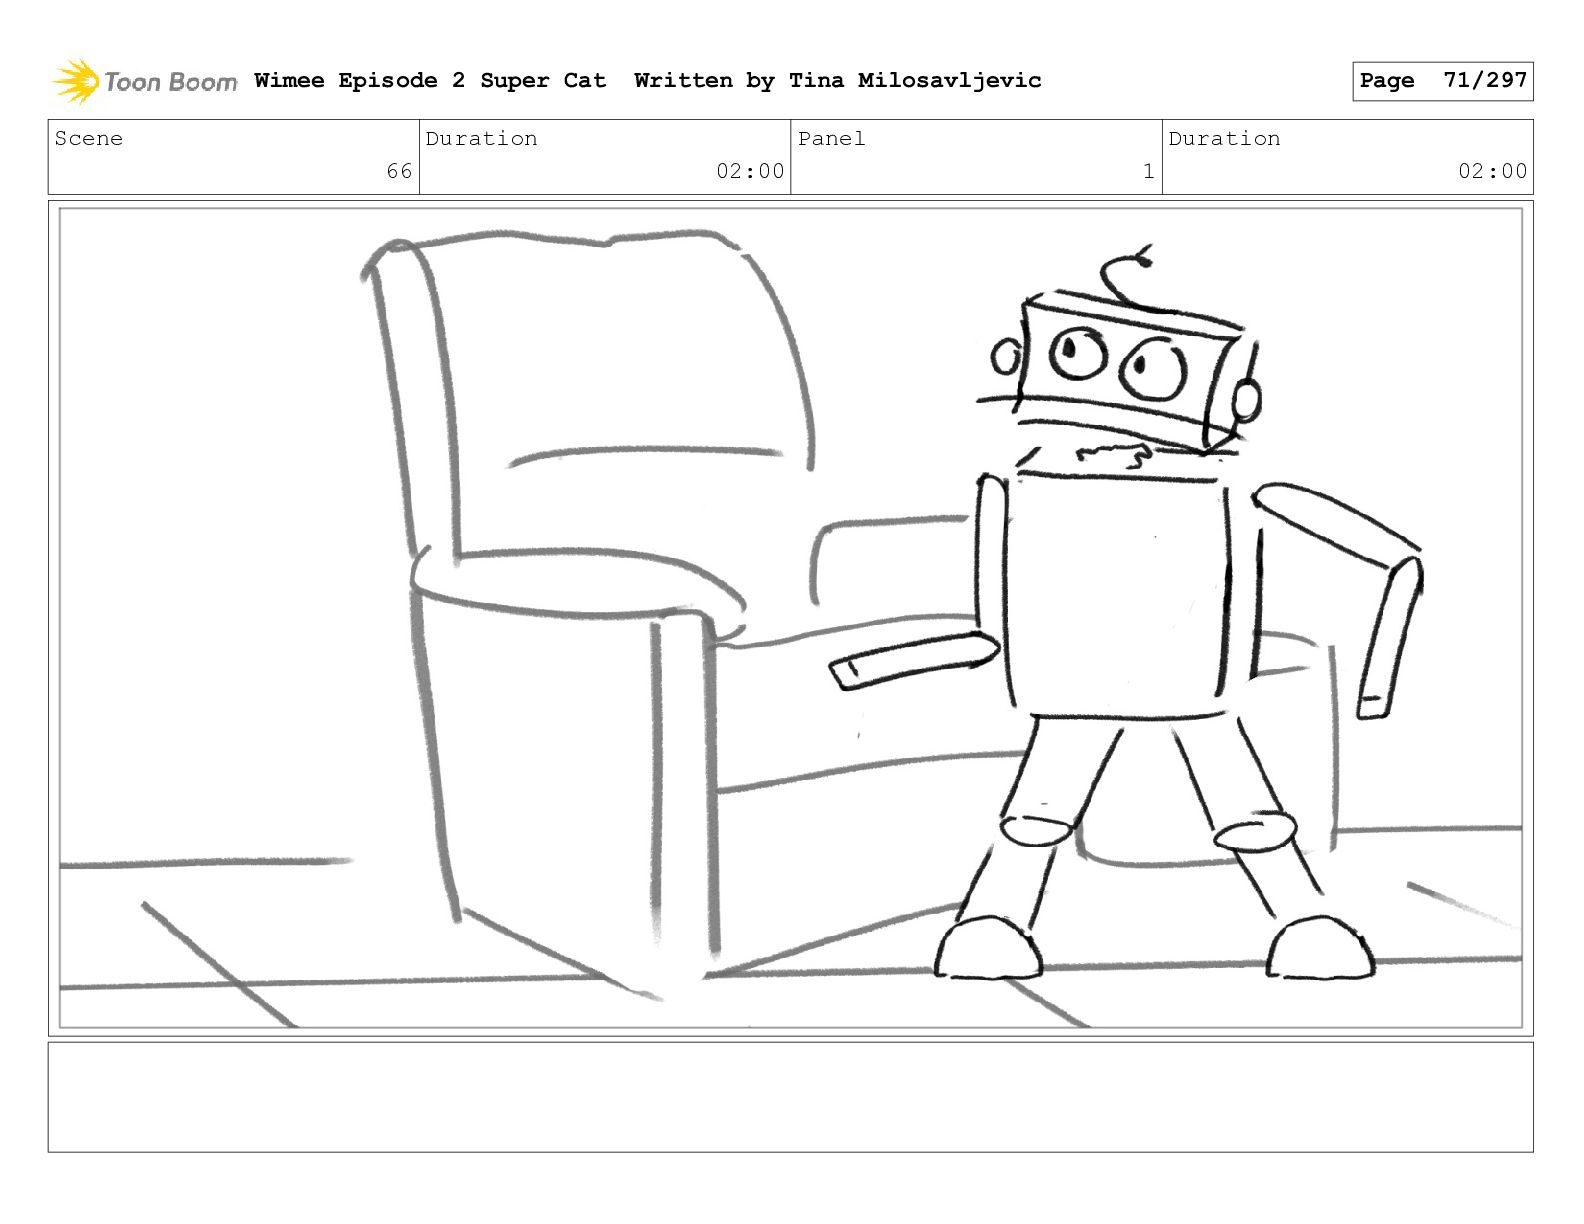Click the scene duration value '02:00'
Screen dimensions: 1584x1224
[750, 171]
